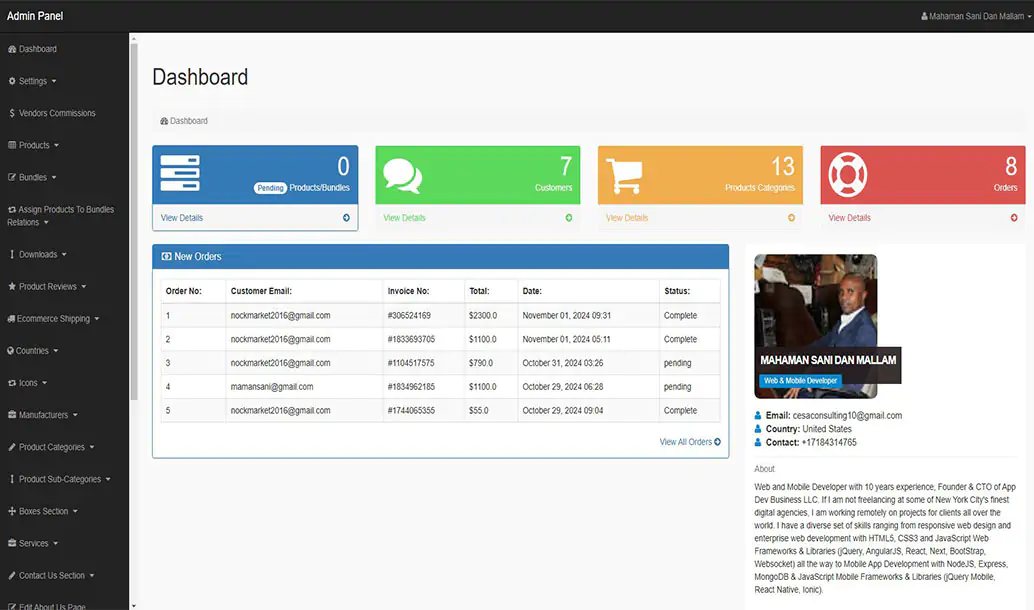The image size is (1034, 610).
Task: Click the server icon on Pending Products card
Action: pos(180,174)
